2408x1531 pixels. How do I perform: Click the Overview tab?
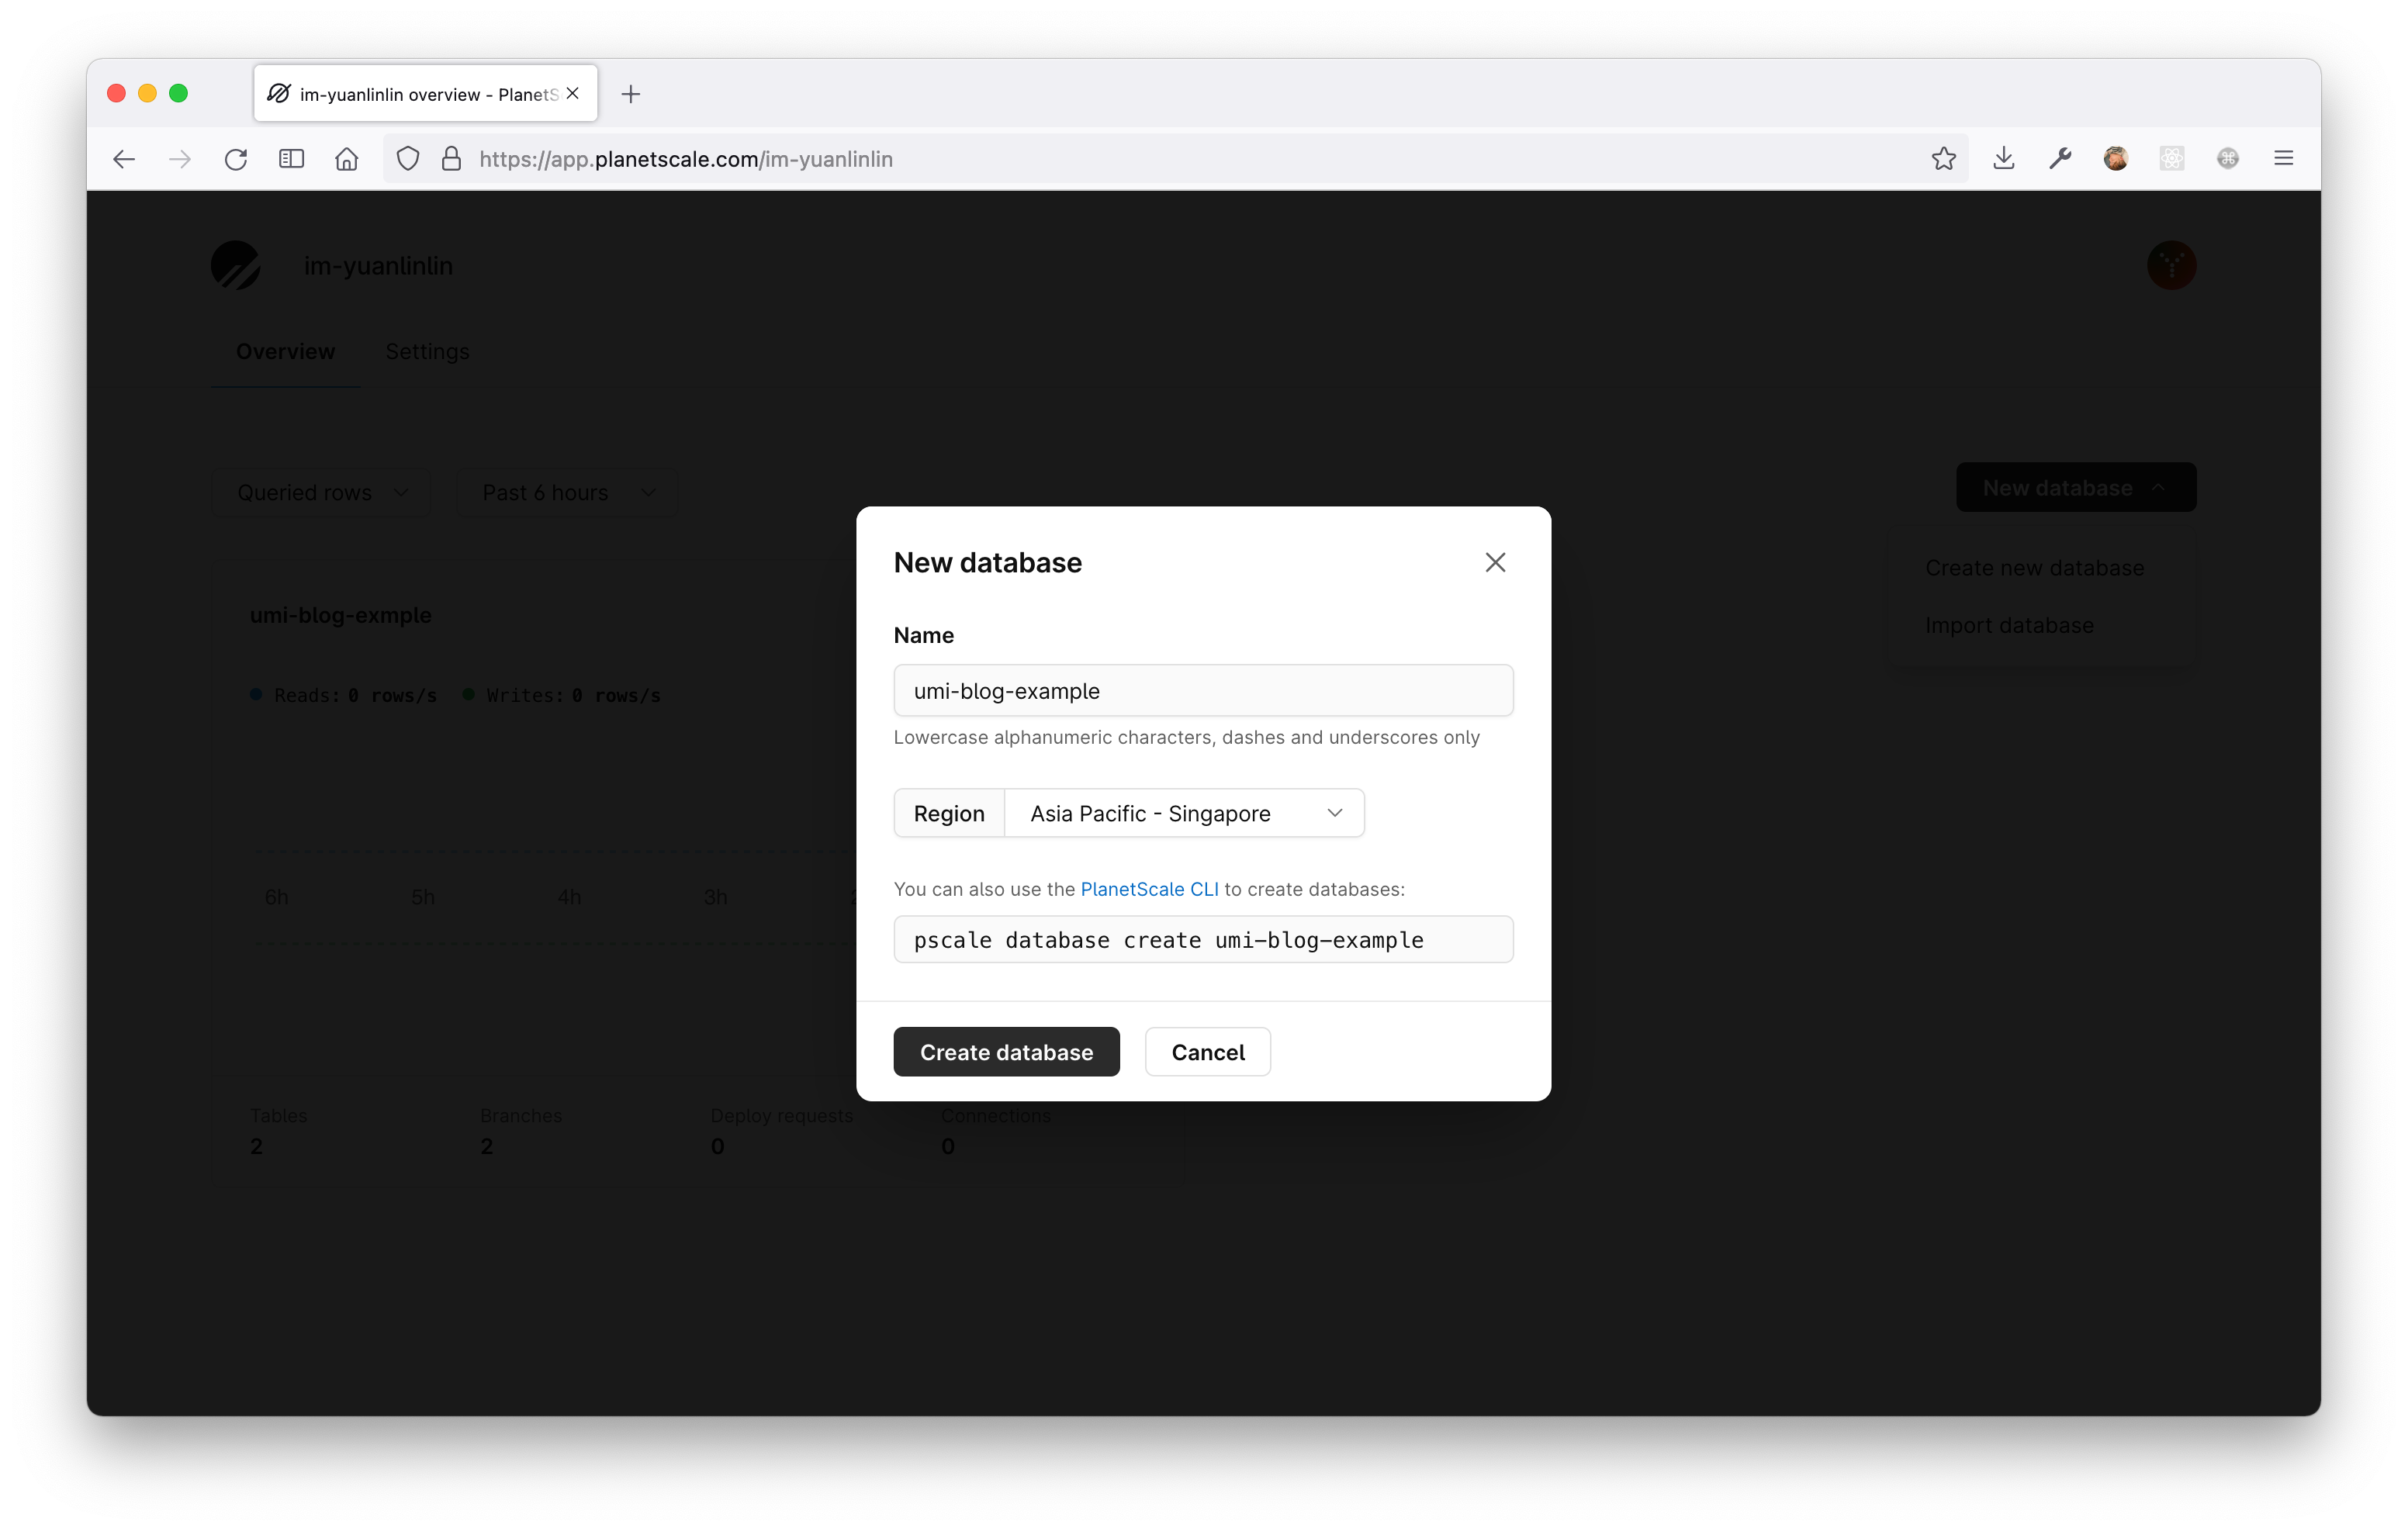(x=285, y=351)
